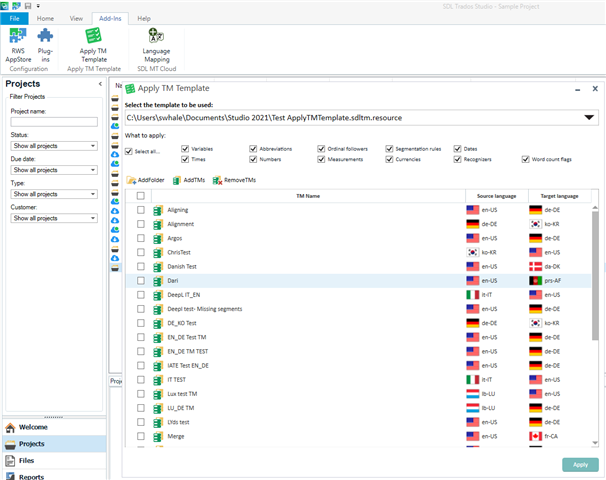Click the scroll up arrow of TM list
The width and height of the screenshot is (606, 480).
coord(595,208)
